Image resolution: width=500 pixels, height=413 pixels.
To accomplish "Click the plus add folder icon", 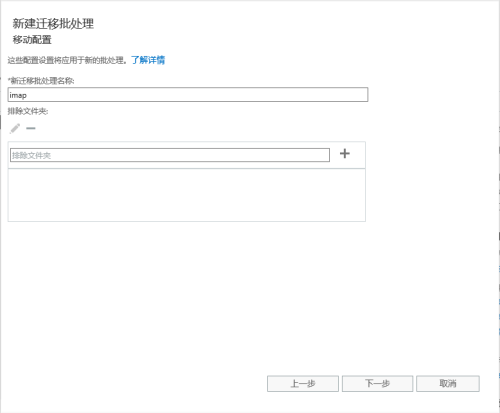I will click(x=345, y=154).
